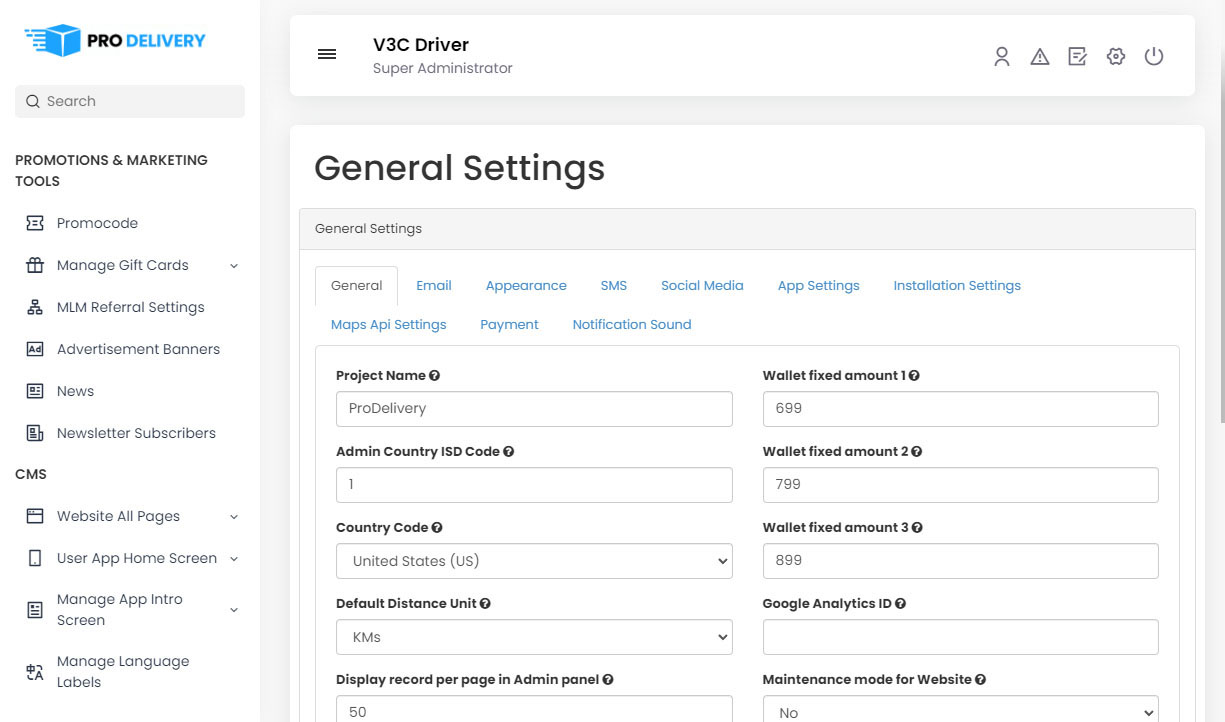Open the Country Code dropdown
This screenshot has width=1225, height=722.
tap(534, 561)
